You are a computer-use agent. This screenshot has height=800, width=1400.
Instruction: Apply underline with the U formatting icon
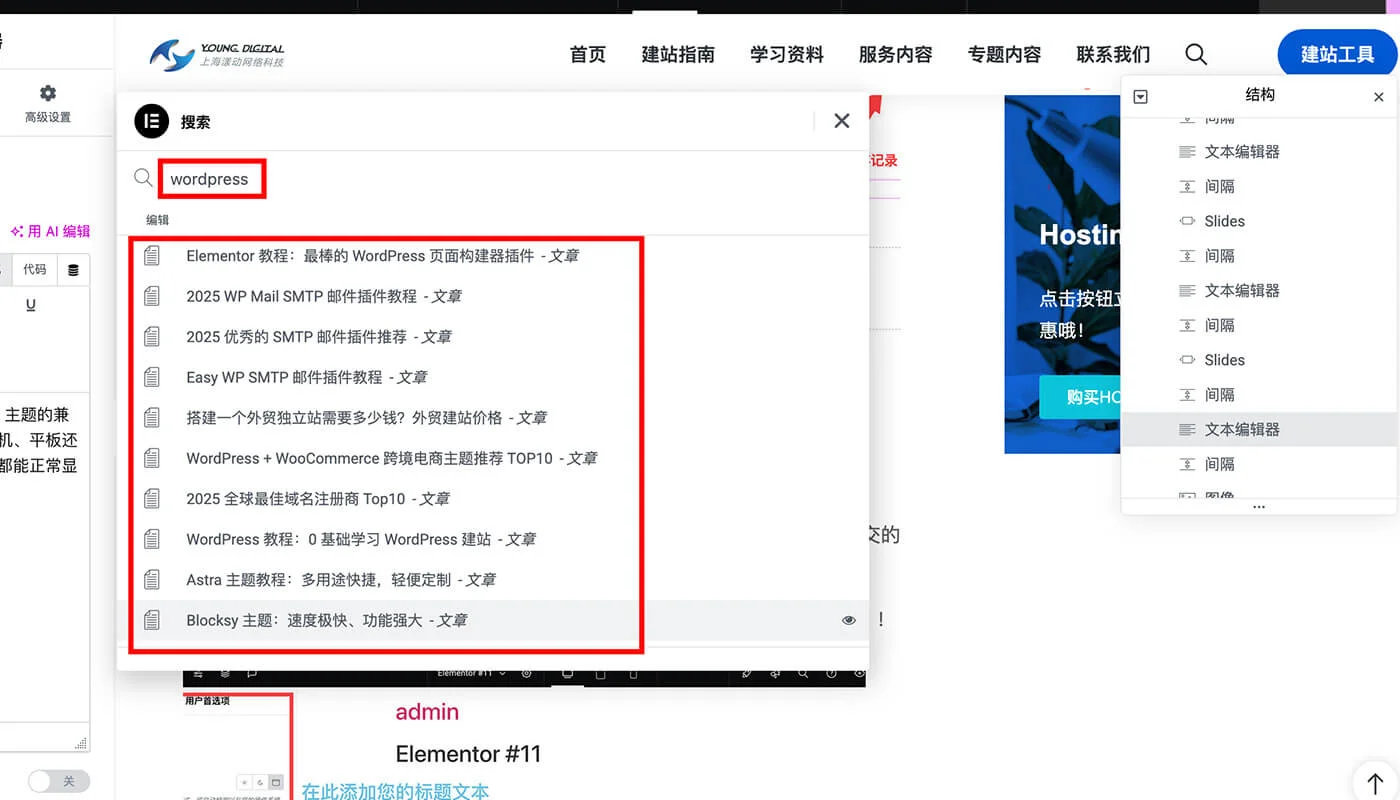click(29, 302)
